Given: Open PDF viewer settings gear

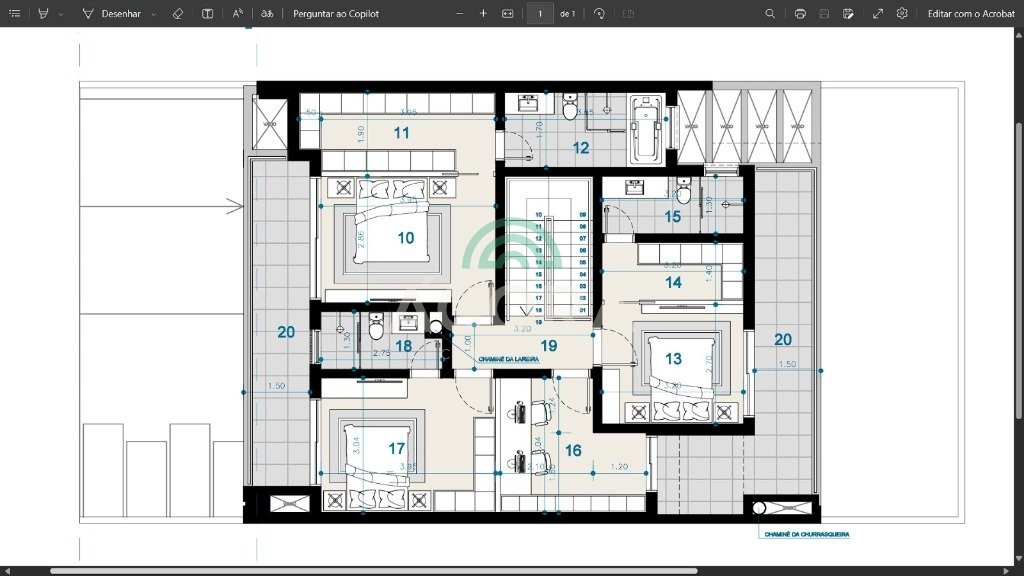Looking at the screenshot, I should pyautogui.click(x=902, y=14).
